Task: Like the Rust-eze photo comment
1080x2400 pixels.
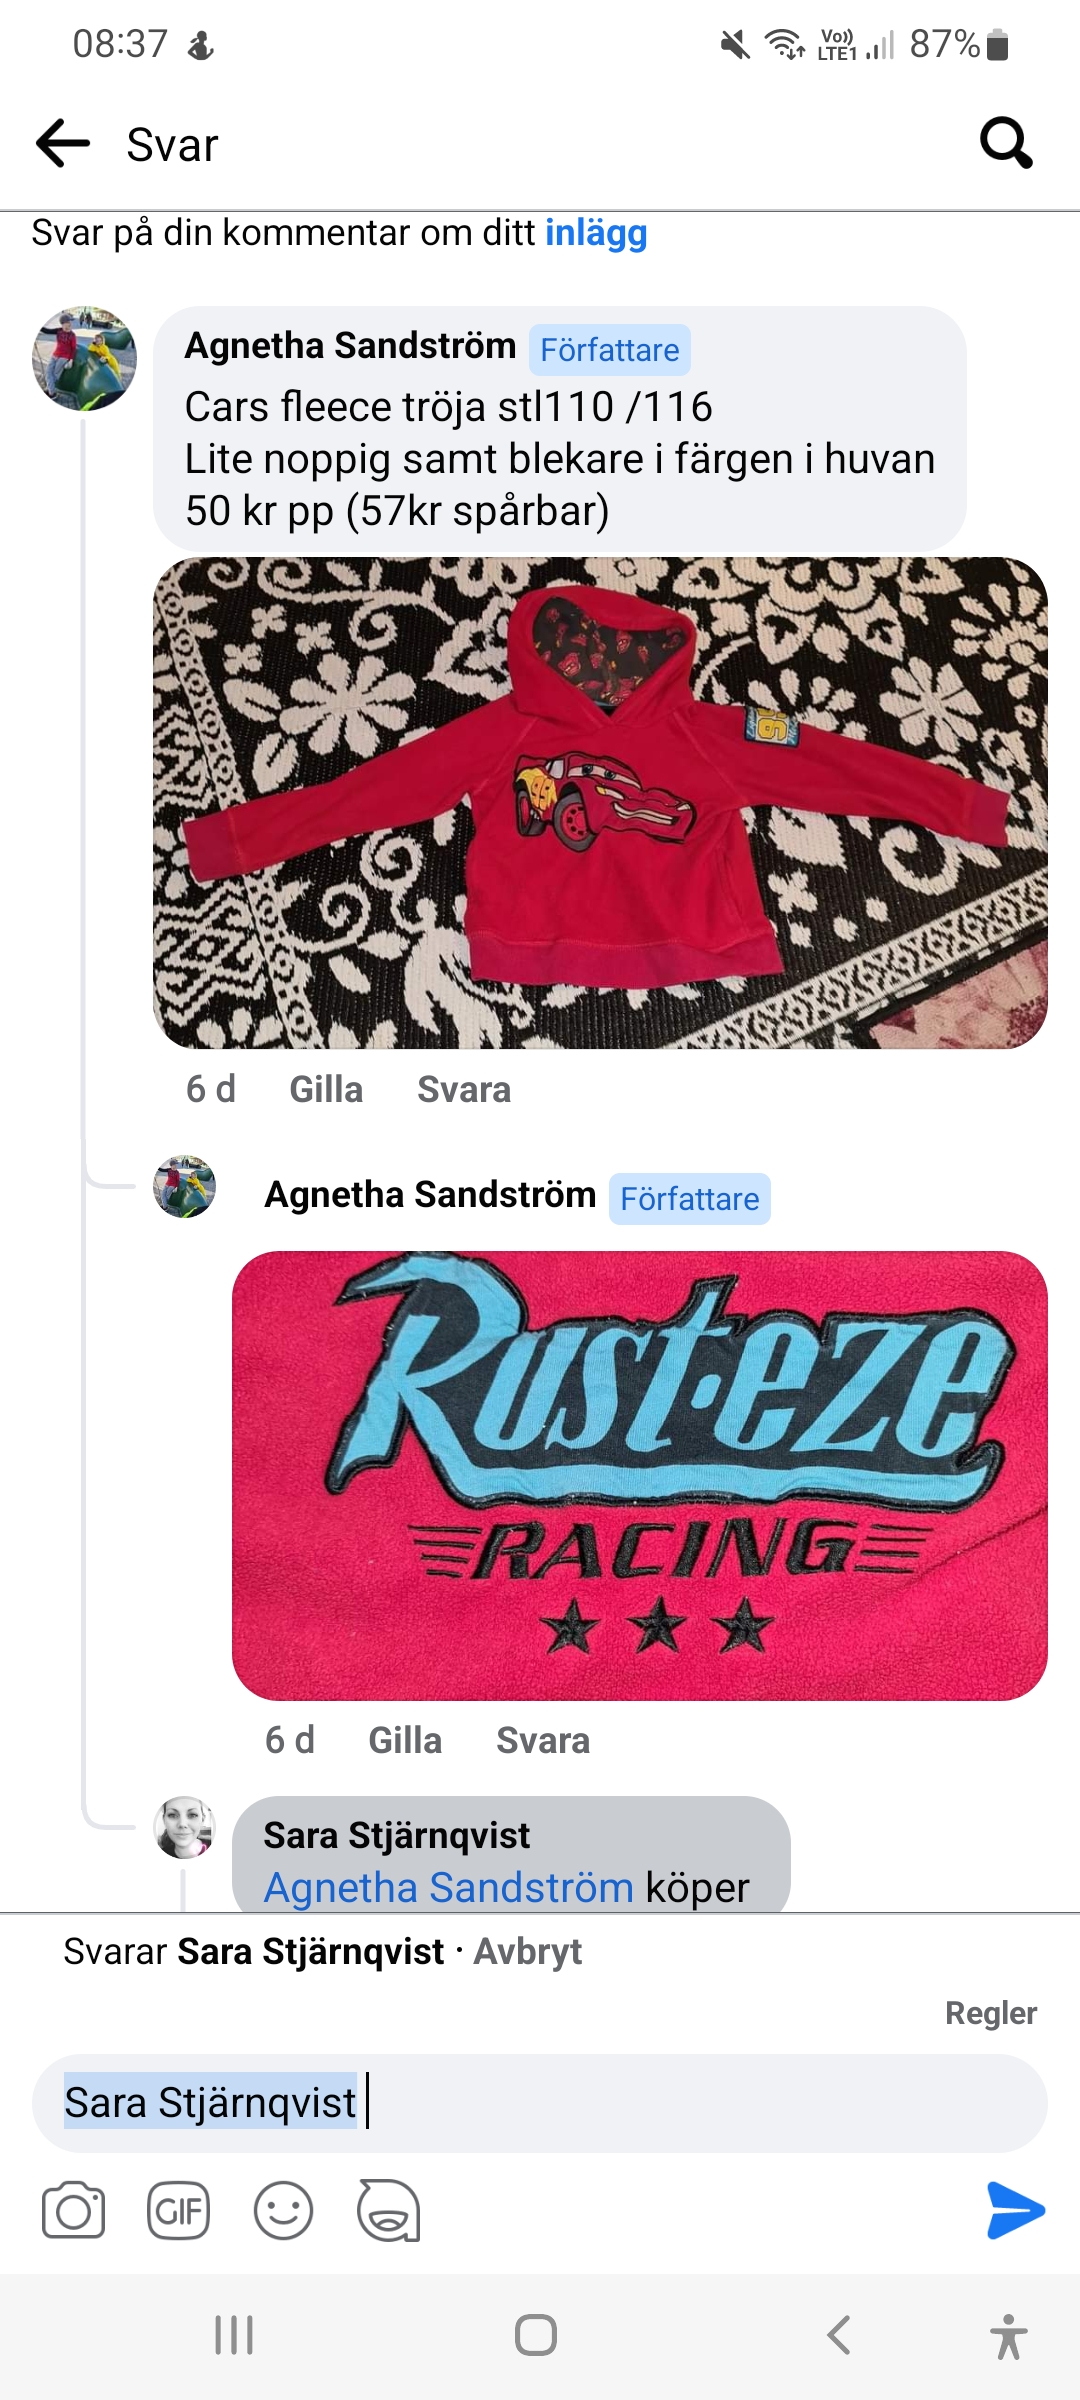Action: click(x=405, y=1740)
